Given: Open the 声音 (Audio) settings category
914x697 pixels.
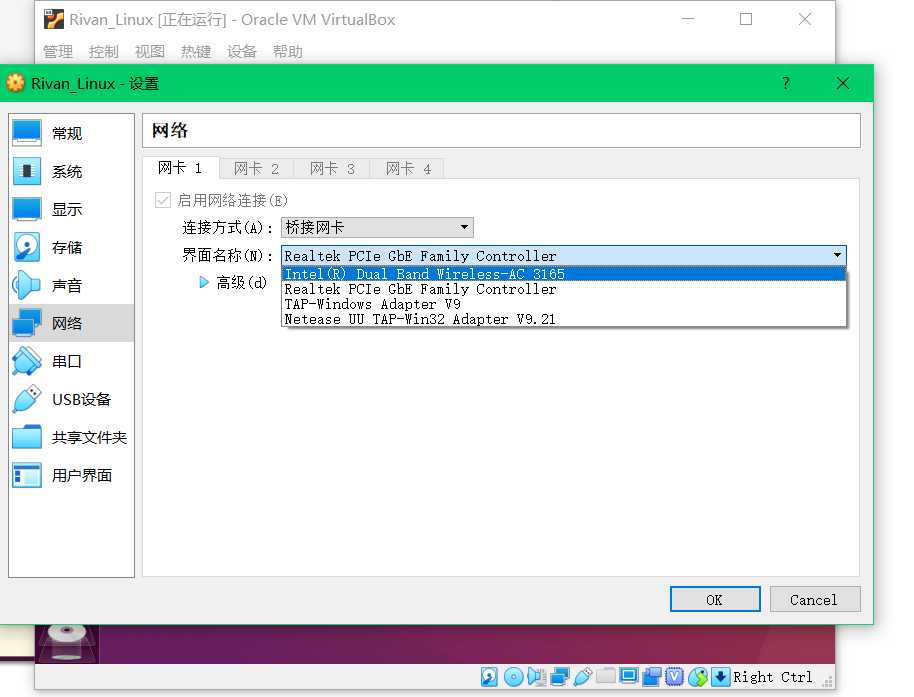Looking at the screenshot, I should click(71, 286).
